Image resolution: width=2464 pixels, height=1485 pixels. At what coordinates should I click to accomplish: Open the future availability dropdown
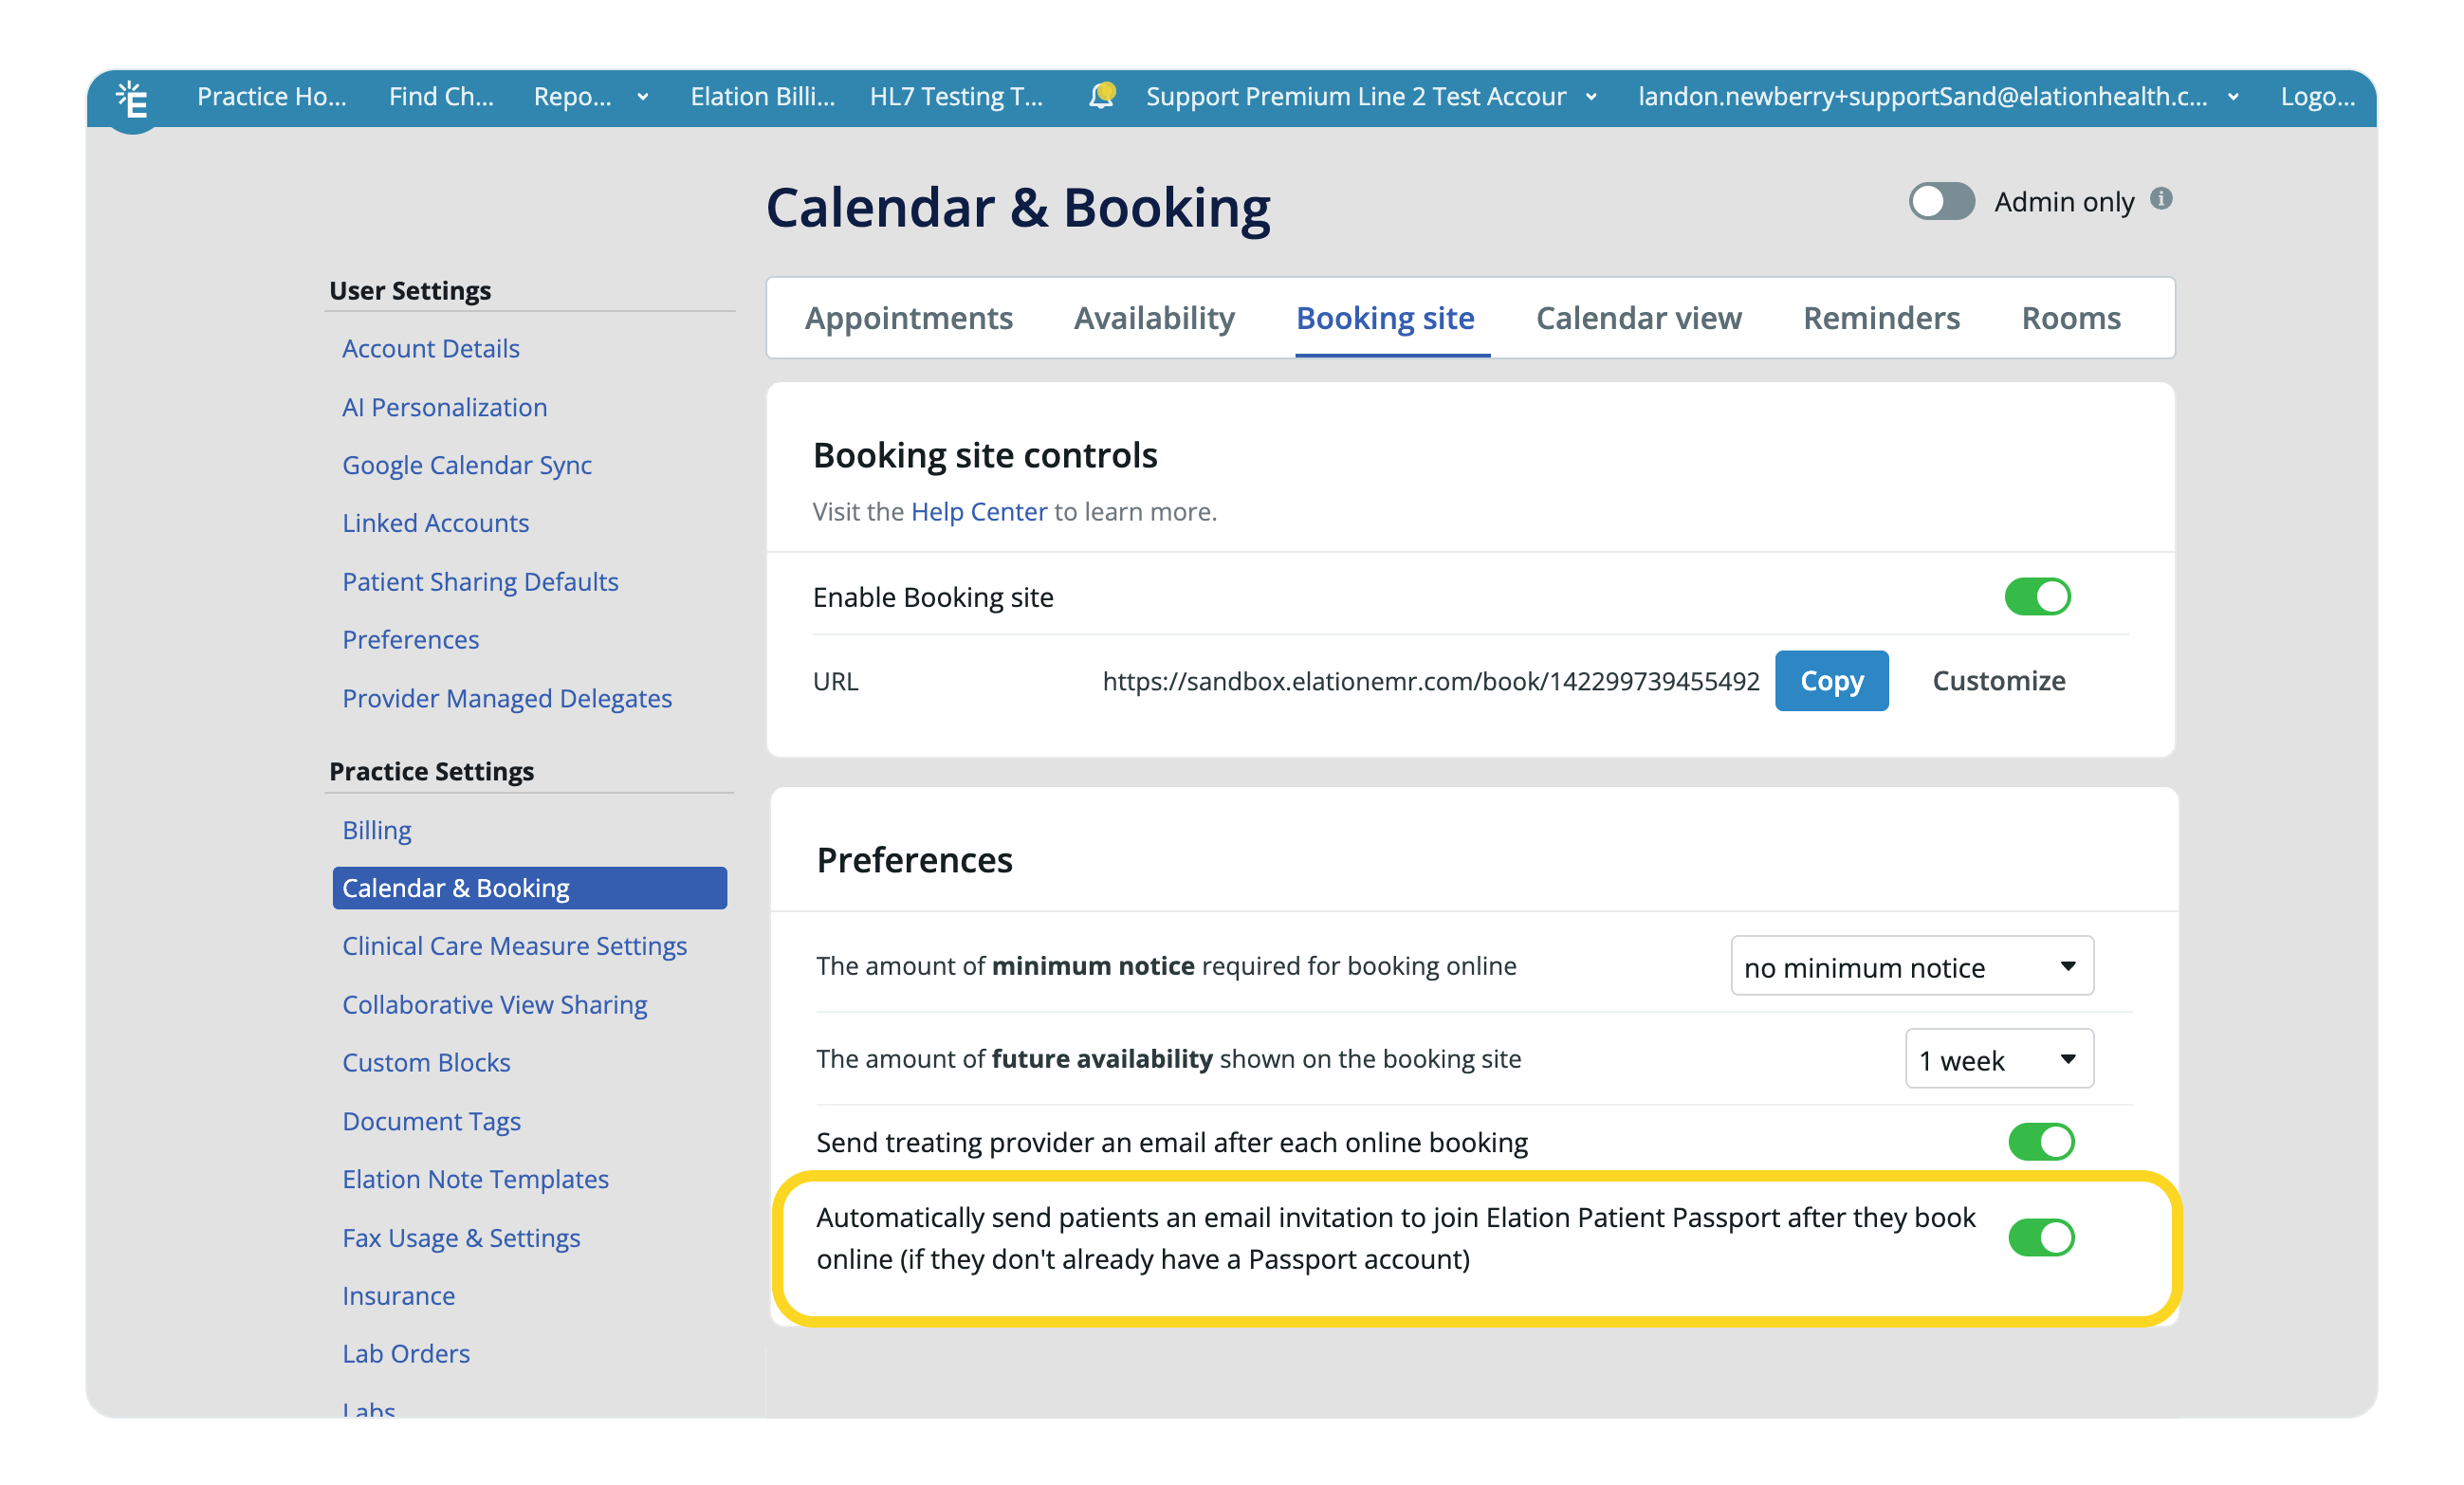(x=1999, y=1059)
